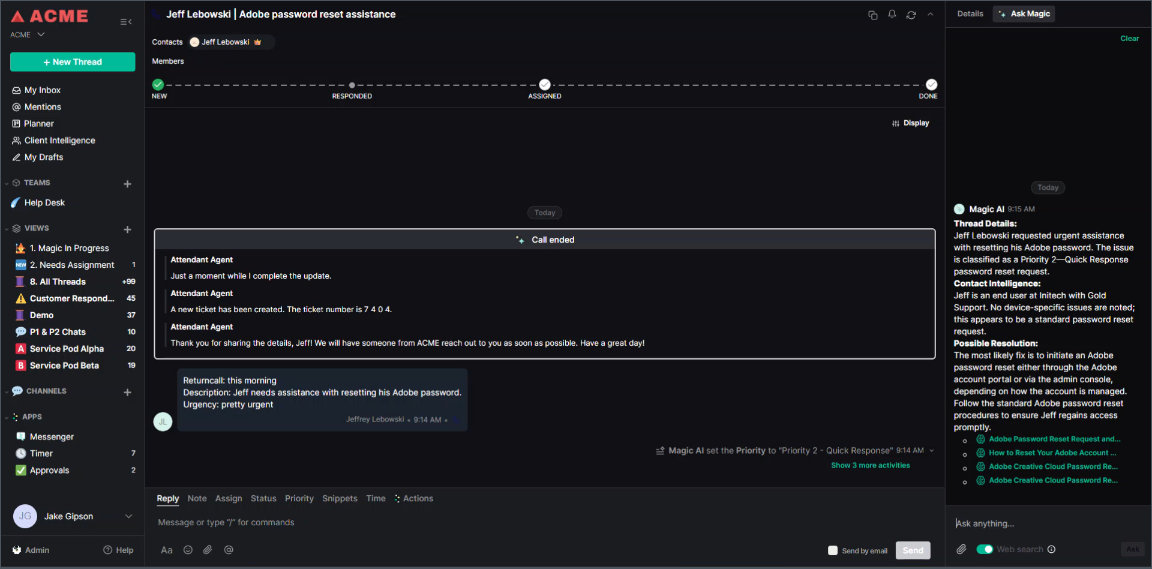Click the RESPONDED status step marker
The image size is (1152, 569).
coord(352,85)
